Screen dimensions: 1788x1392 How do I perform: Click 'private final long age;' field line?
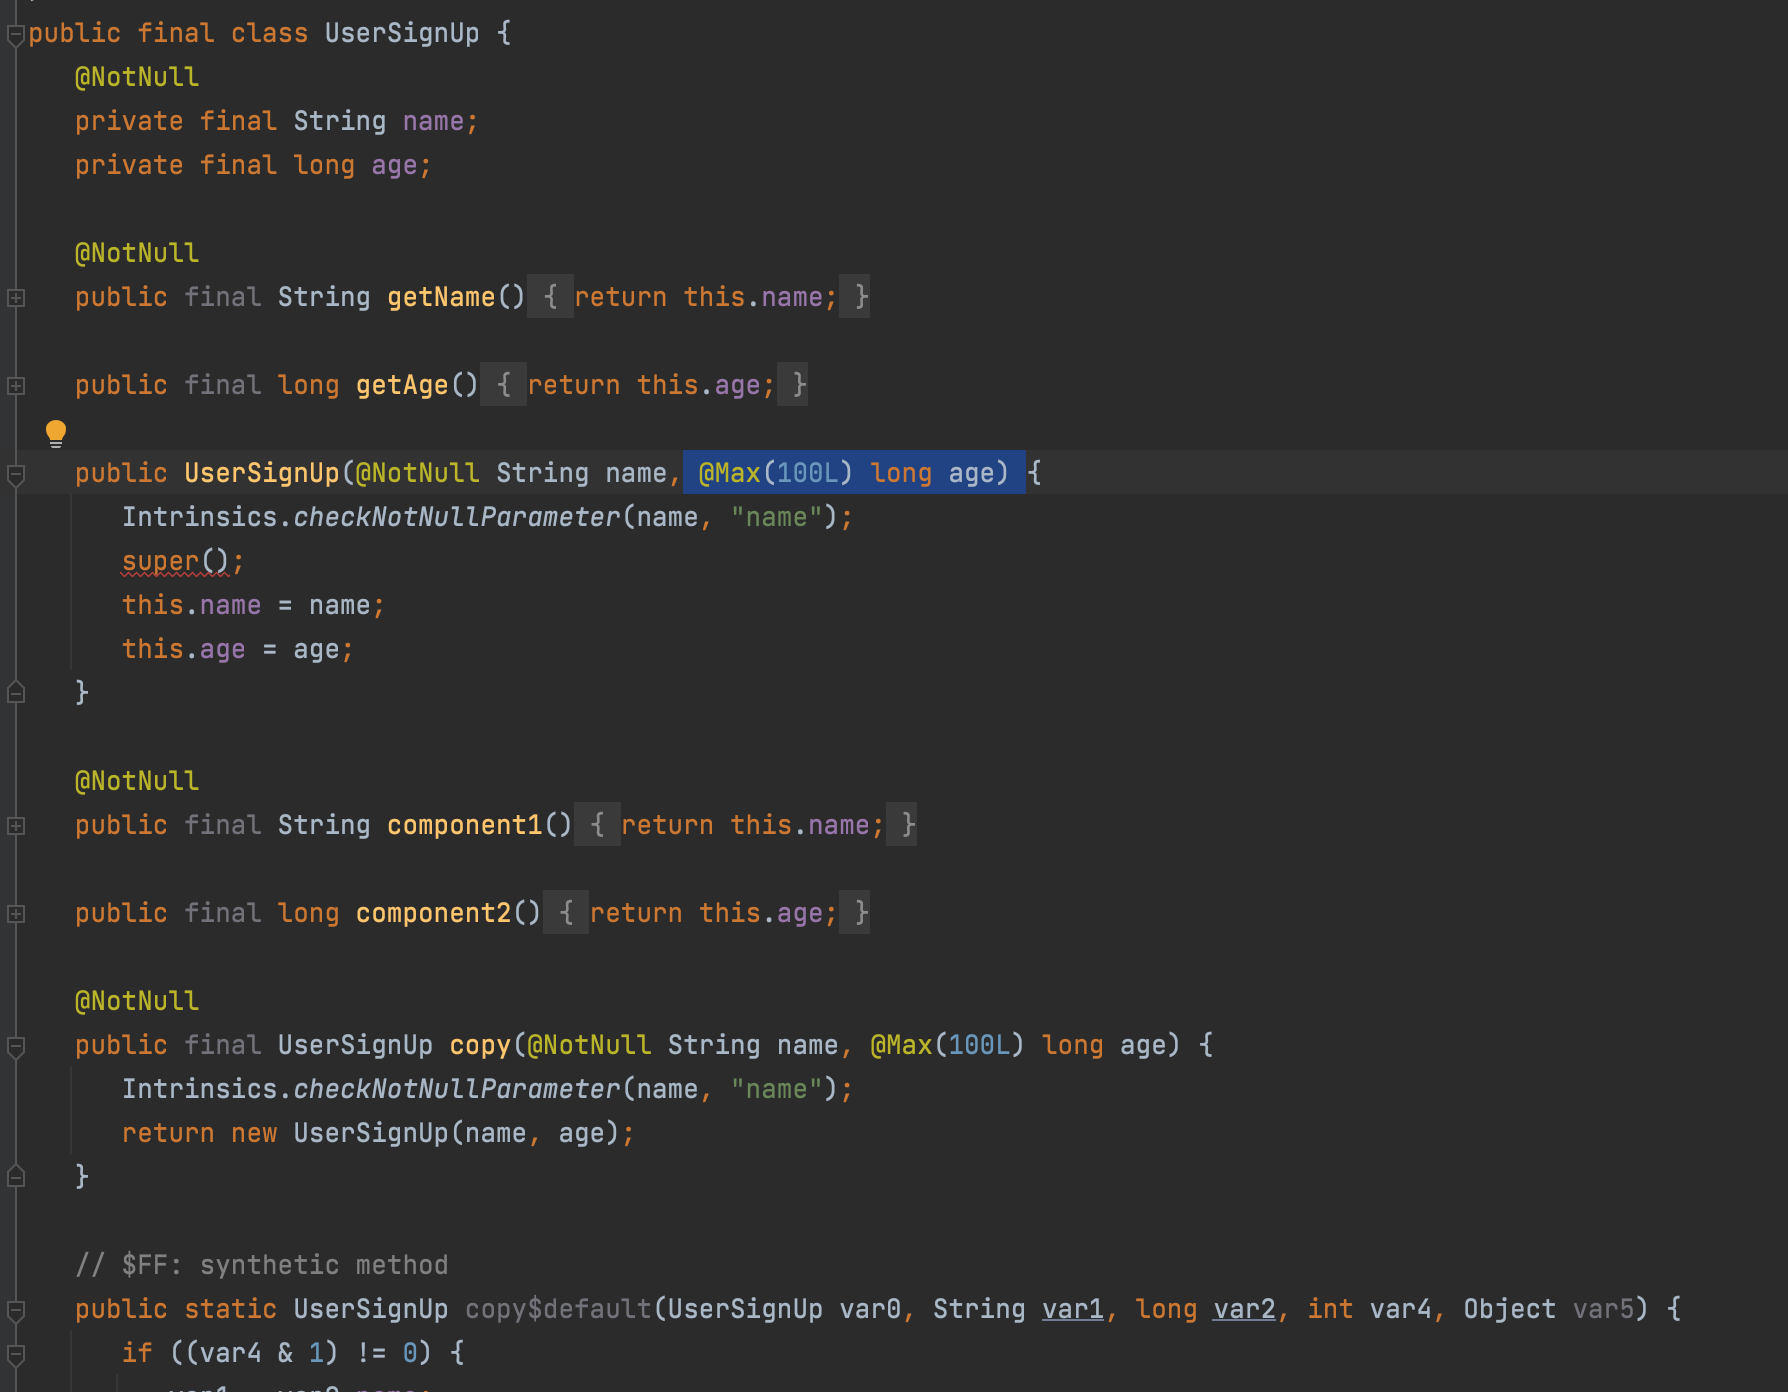[253, 165]
